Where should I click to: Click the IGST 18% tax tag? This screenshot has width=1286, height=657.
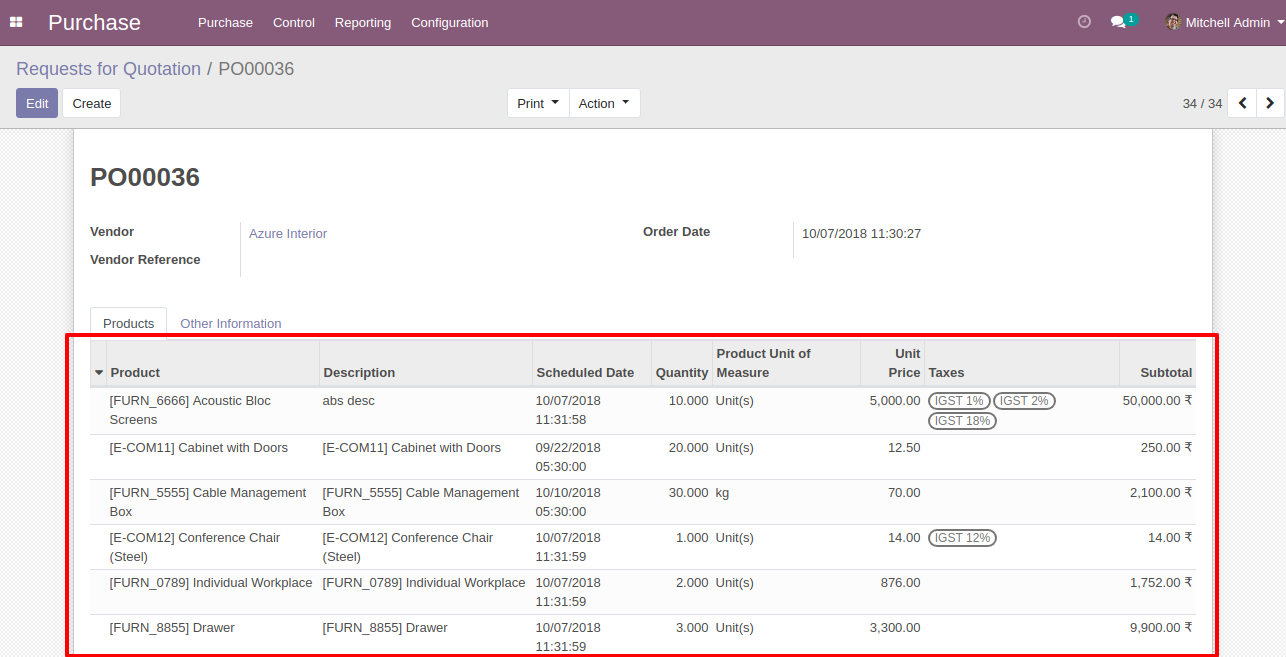[962, 421]
